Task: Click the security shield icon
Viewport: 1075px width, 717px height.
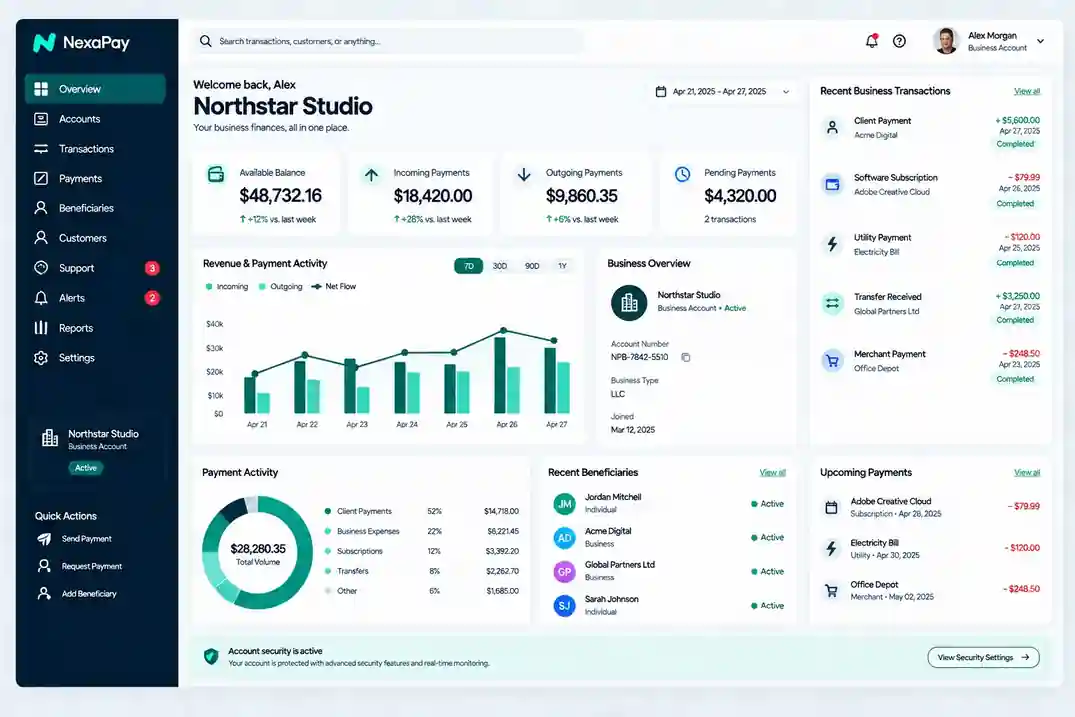Action: coord(211,657)
